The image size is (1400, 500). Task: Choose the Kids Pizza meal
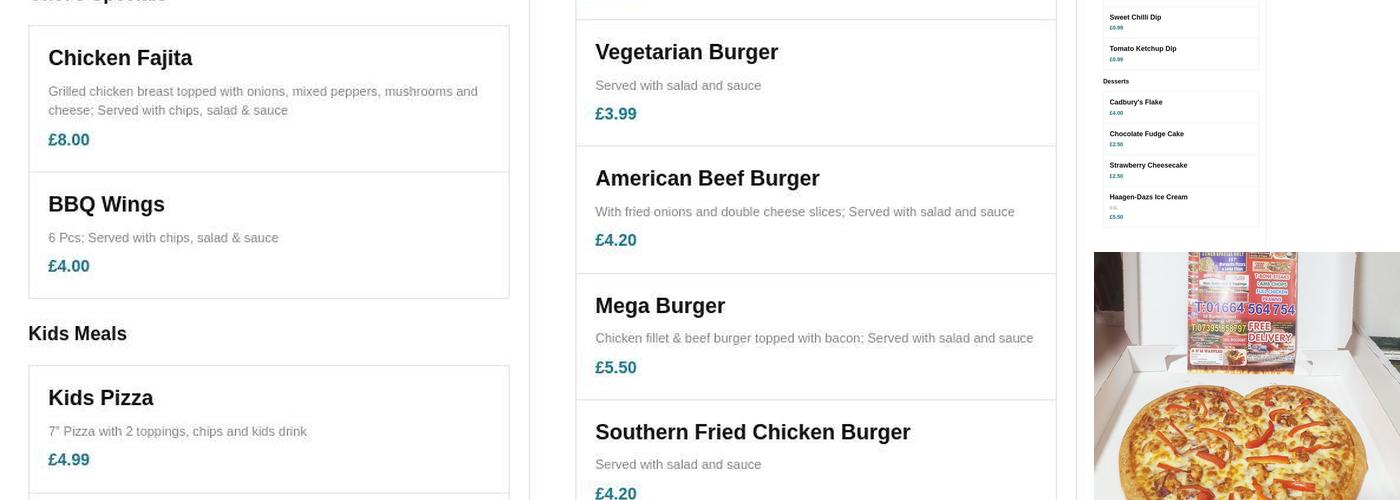click(100, 398)
